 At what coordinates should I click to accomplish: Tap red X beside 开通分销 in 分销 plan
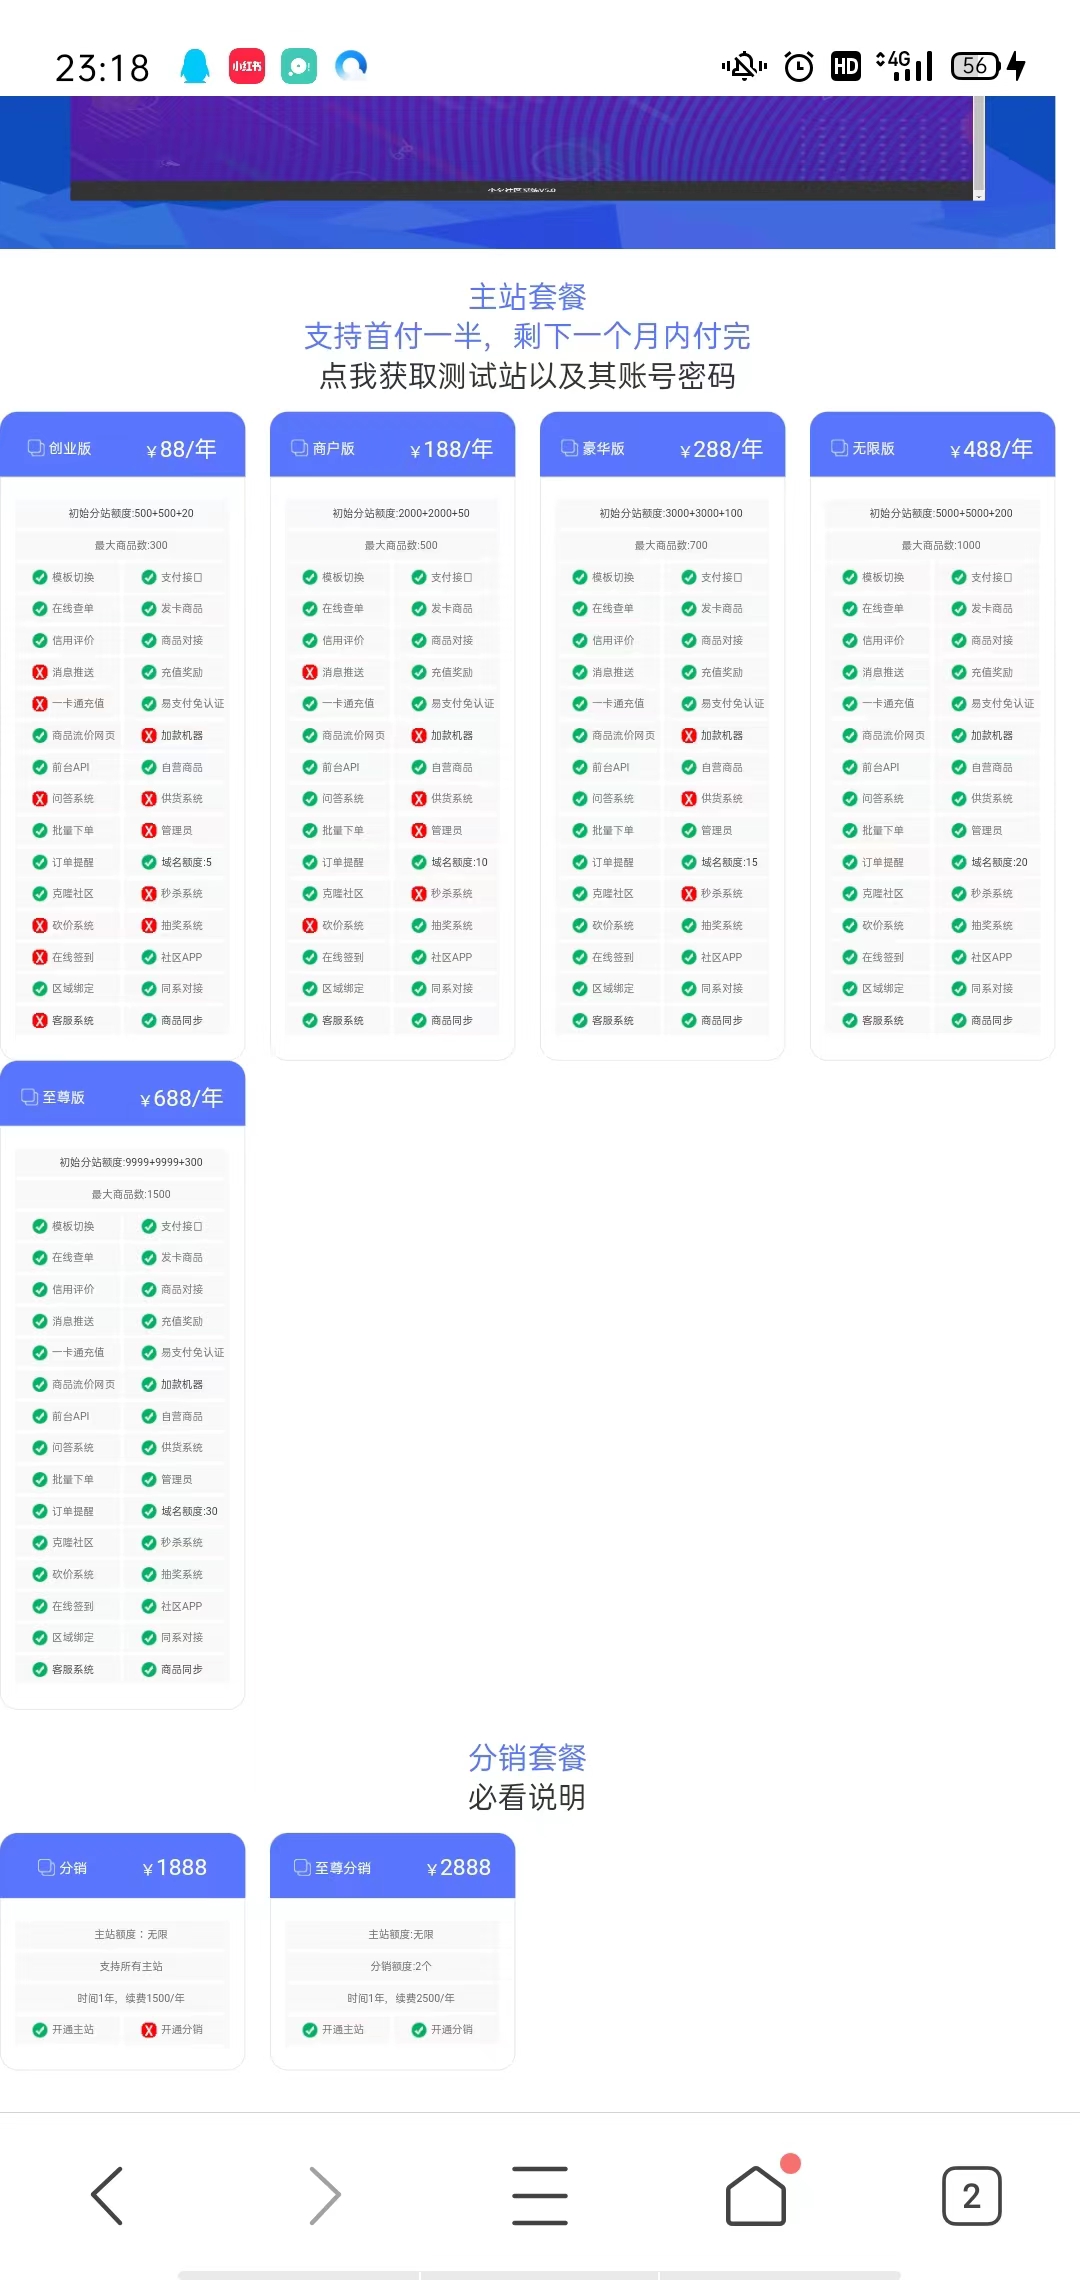(149, 2029)
